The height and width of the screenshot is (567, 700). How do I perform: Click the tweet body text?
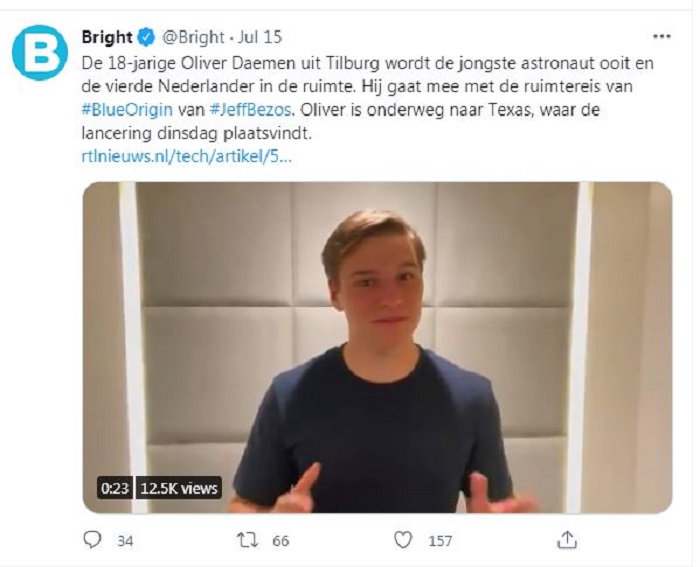click(340, 86)
